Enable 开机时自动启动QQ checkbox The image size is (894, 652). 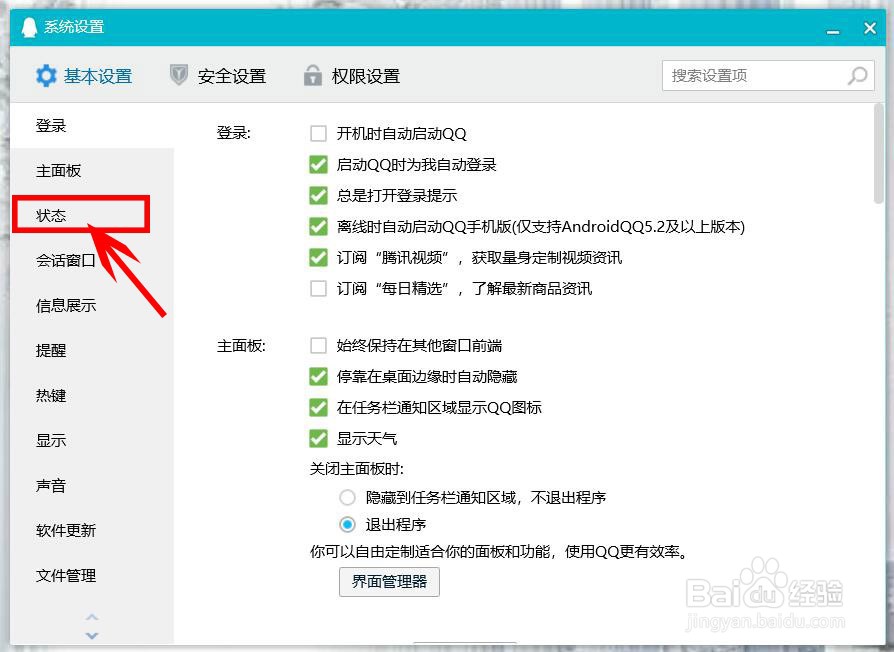318,133
